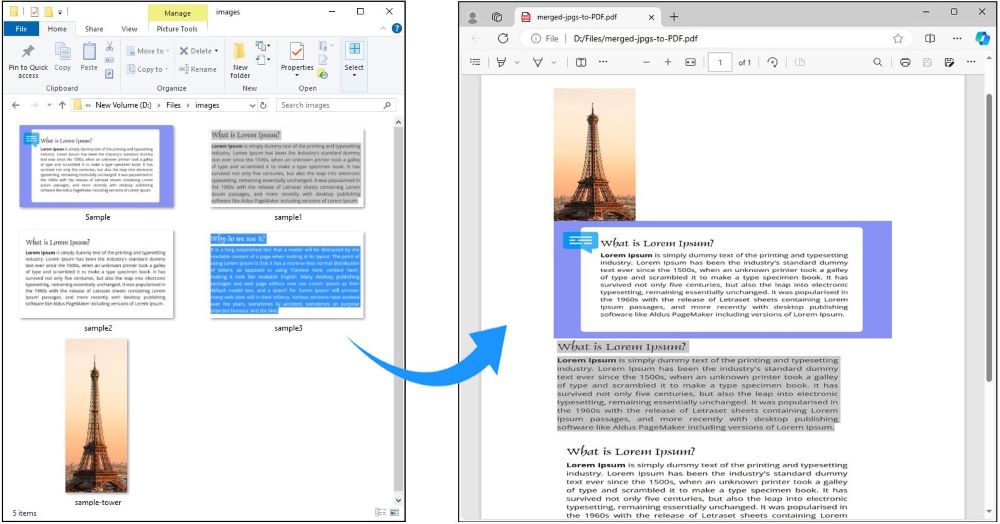The width and height of the screenshot is (1000, 524).
Task: Select the merged-jpgs-to-PDF.pdf browser tab
Action: pos(587,17)
